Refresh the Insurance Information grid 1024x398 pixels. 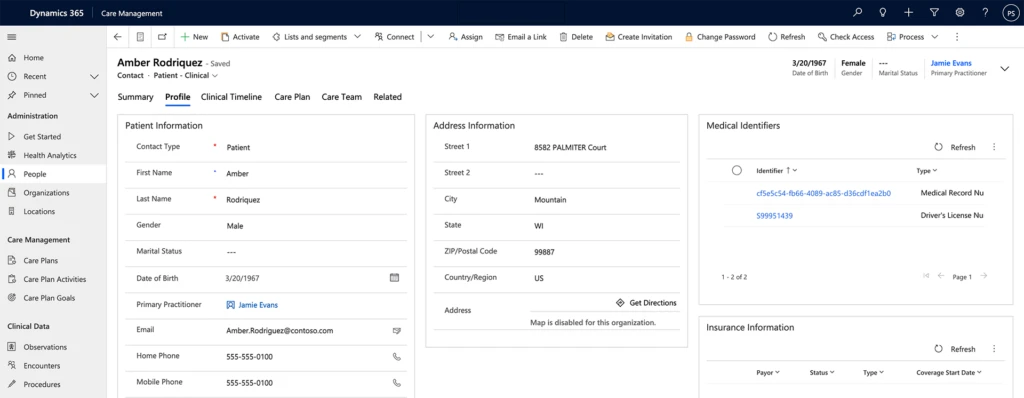(x=955, y=349)
